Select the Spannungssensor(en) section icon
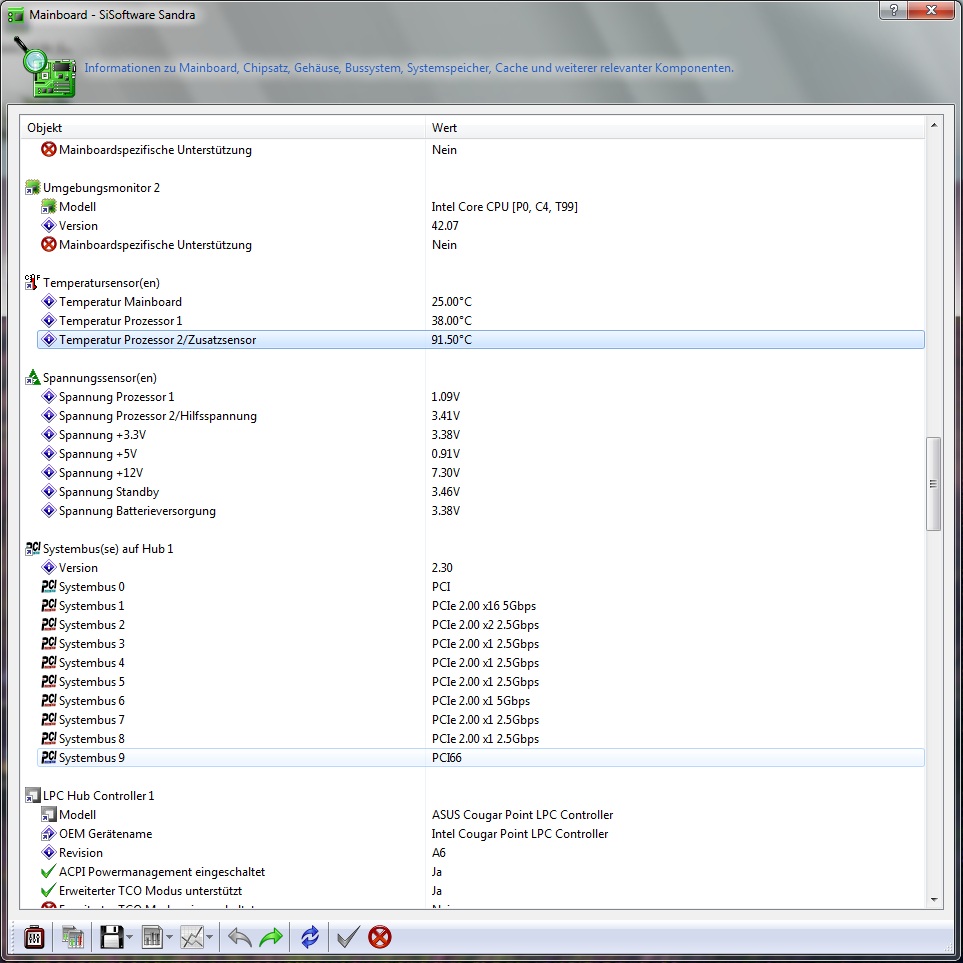Screen dimensions: 963x963 point(32,378)
